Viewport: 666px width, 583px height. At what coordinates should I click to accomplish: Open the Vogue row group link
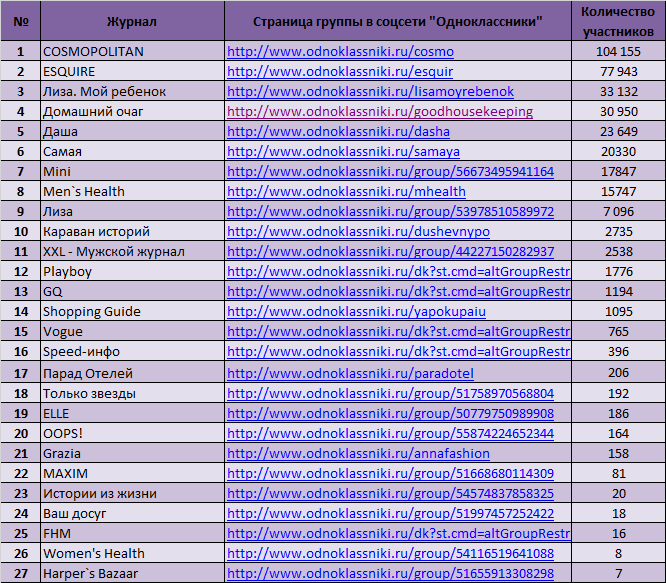point(398,331)
